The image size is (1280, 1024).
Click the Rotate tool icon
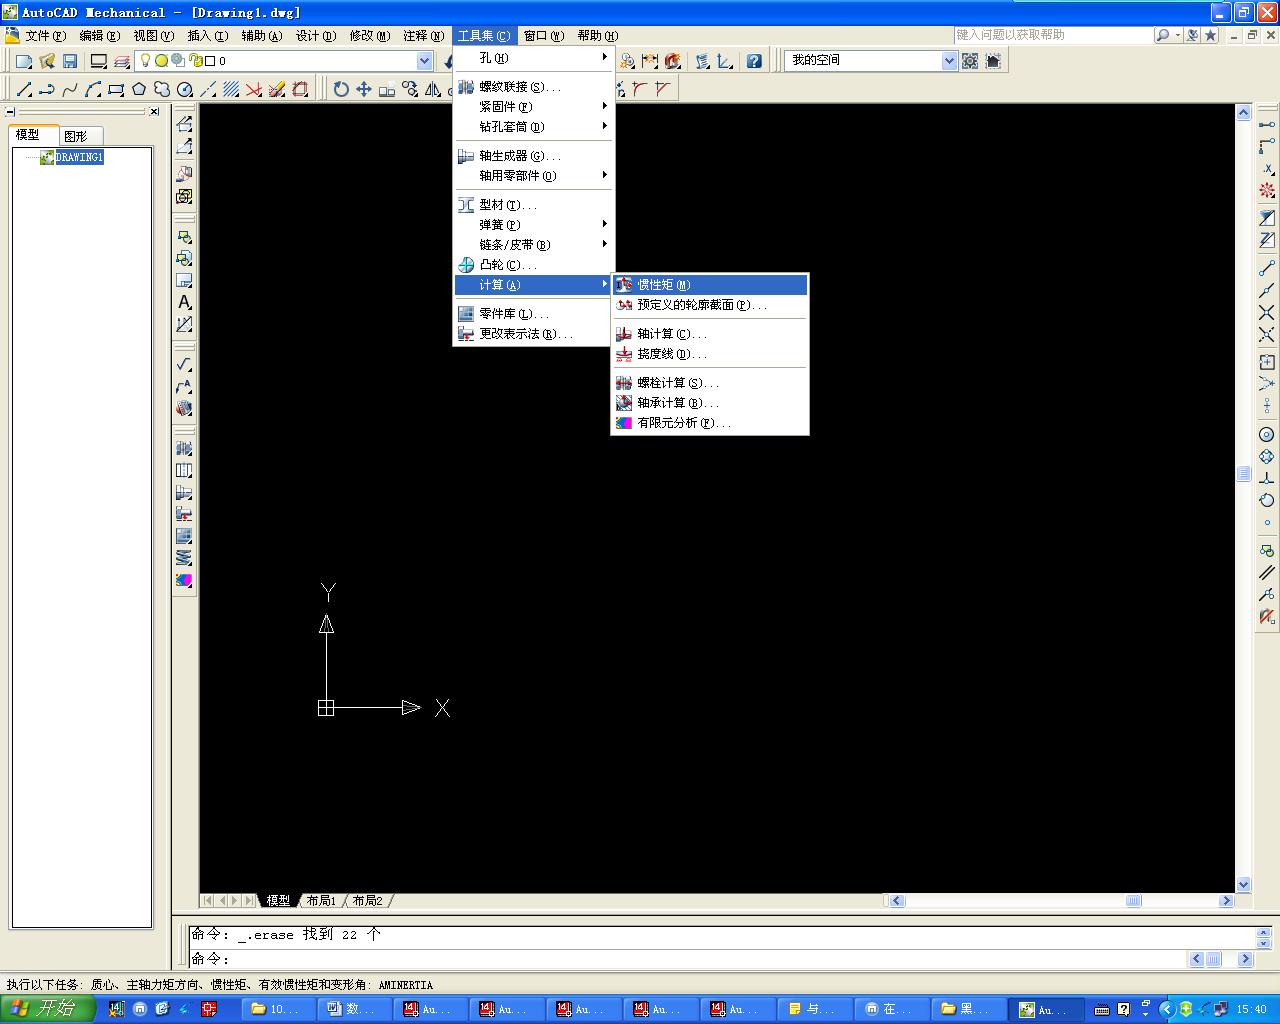[341, 89]
